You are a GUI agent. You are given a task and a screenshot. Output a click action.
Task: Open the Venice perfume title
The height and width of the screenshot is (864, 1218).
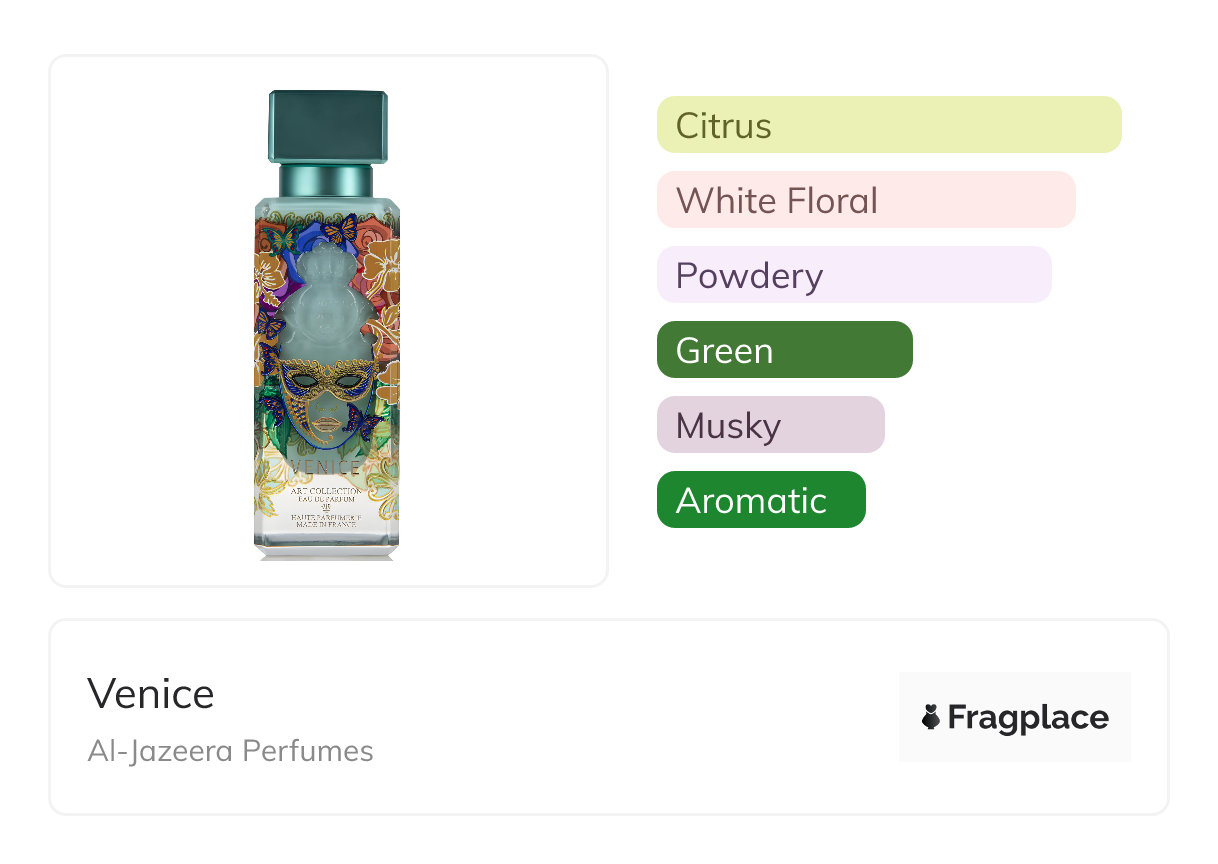[x=151, y=693]
